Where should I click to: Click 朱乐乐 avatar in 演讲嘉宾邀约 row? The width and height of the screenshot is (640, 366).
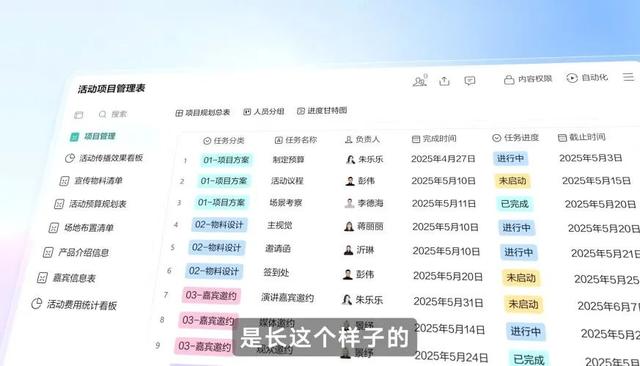click(x=347, y=300)
